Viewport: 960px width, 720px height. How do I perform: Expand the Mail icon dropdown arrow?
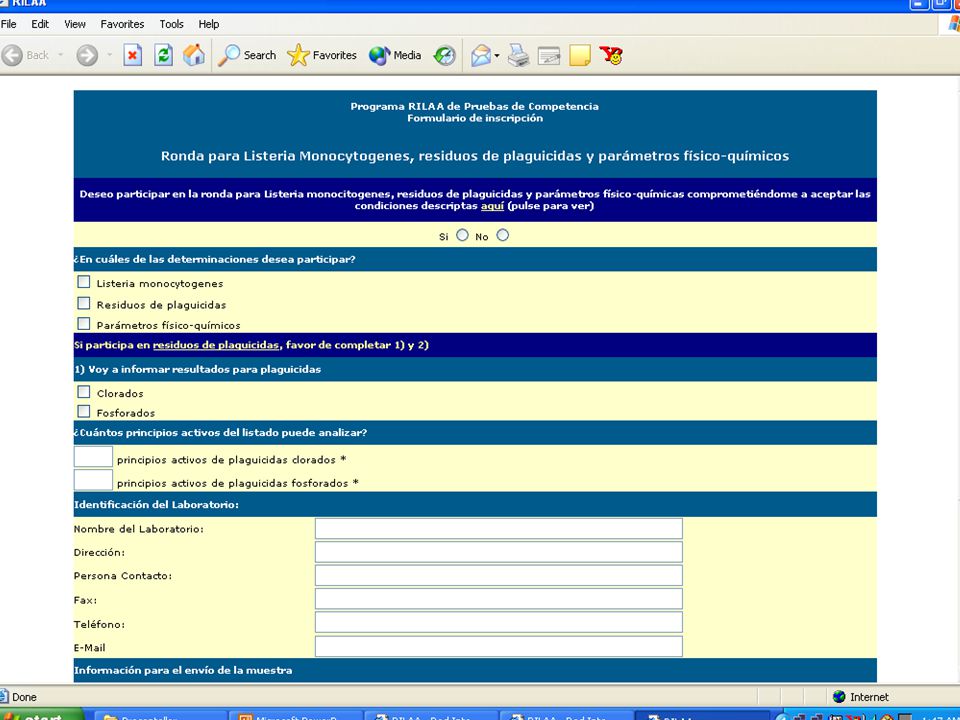pyautogui.click(x=497, y=56)
